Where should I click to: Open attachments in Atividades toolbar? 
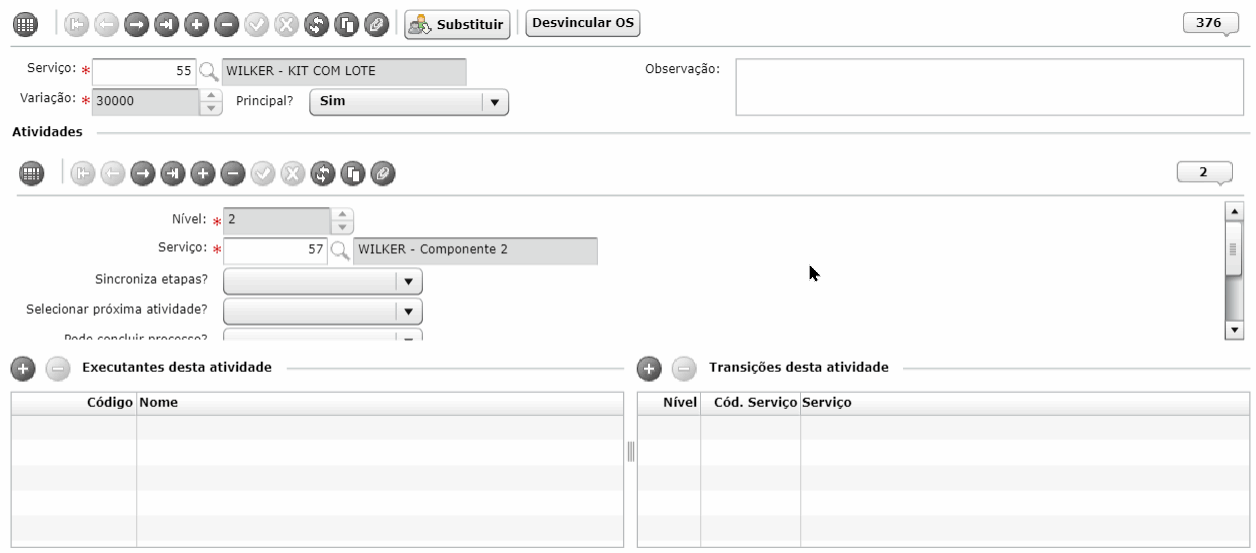click(382, 173)
